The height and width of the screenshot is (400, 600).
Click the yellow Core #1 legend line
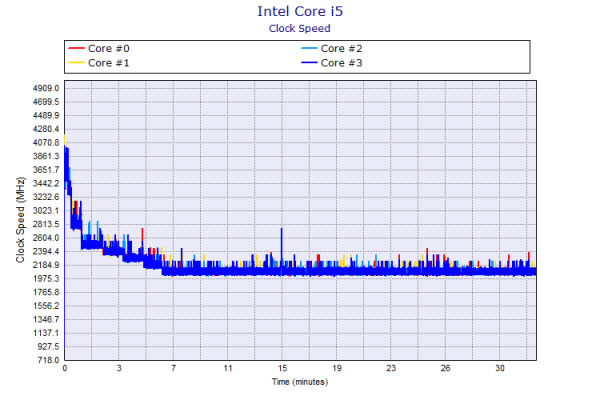coord(76,62)
